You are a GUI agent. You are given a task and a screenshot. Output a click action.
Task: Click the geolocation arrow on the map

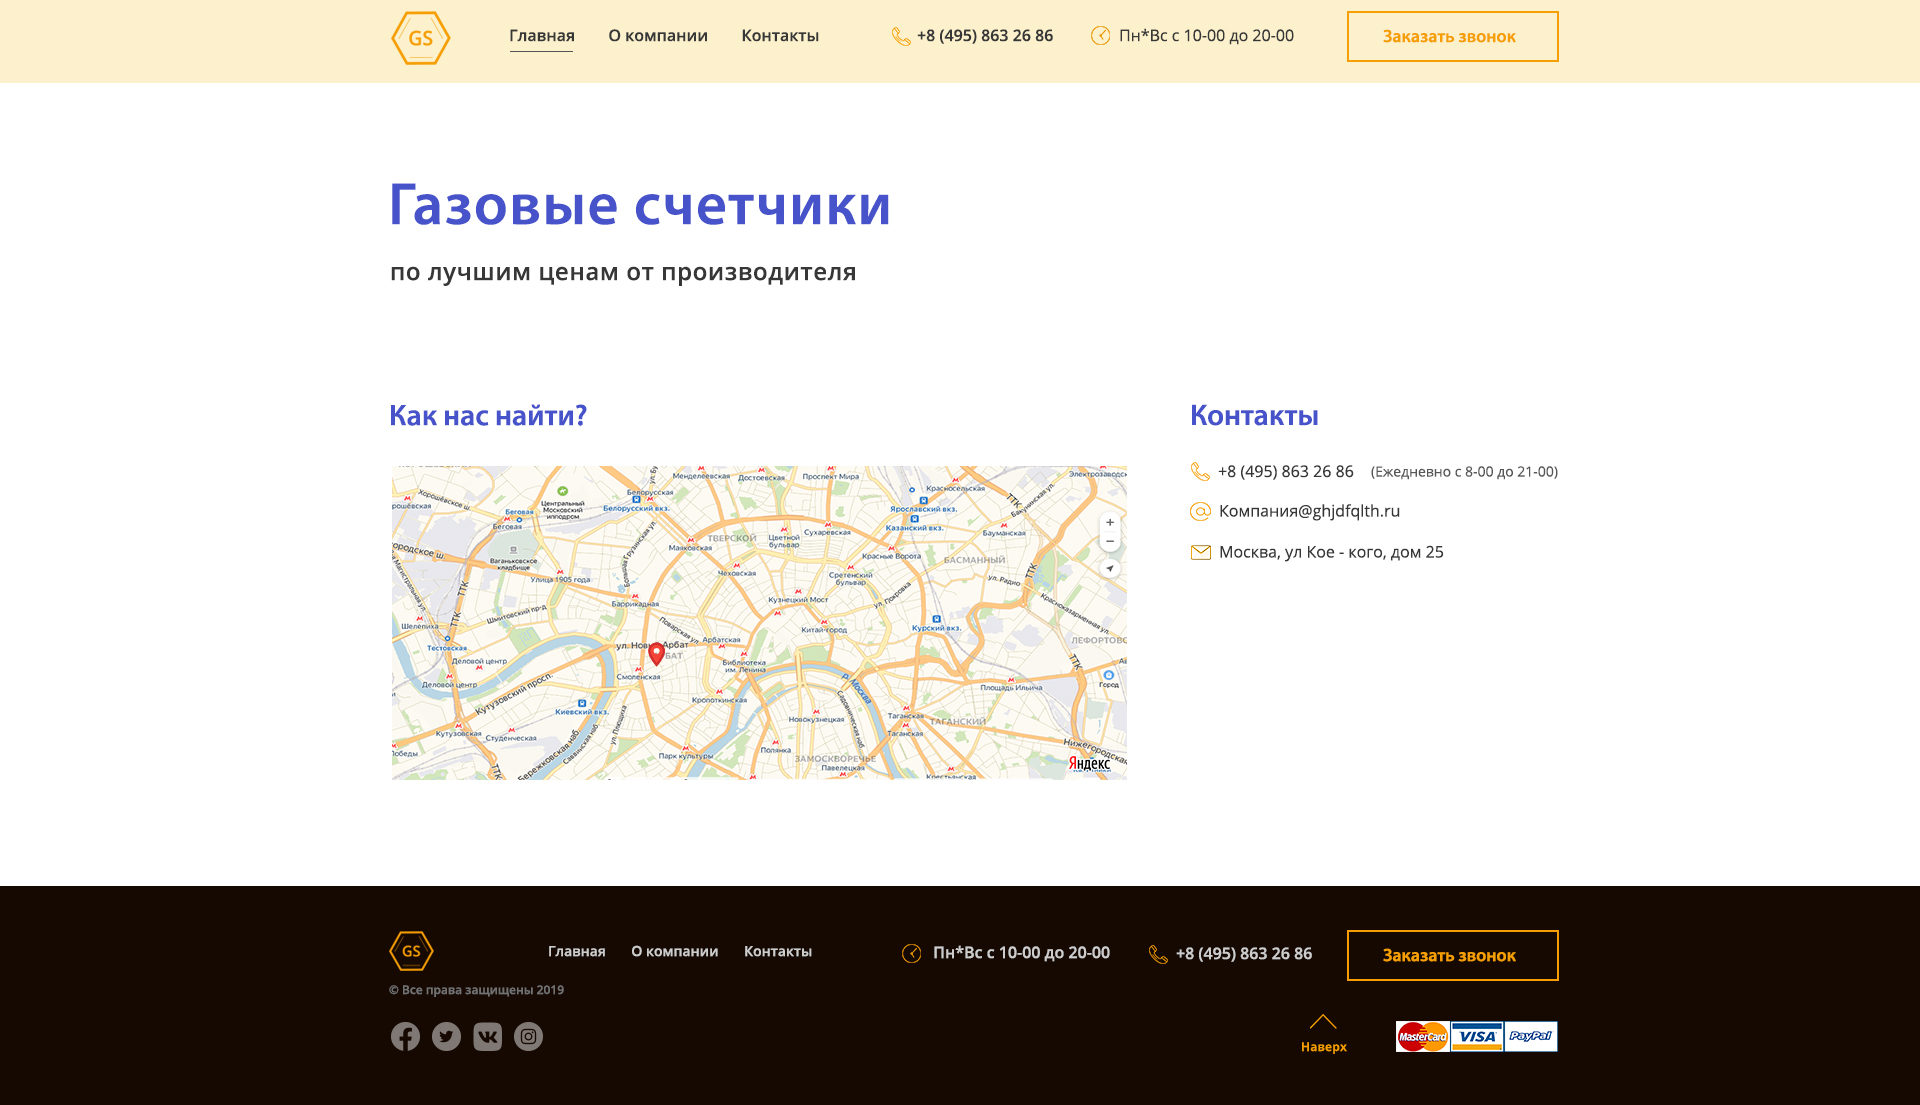click(1110, 567)
